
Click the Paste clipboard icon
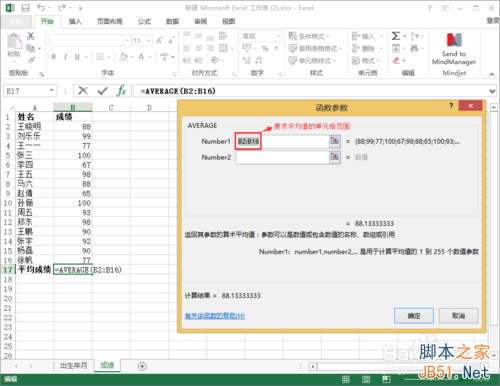coord(14,41)
